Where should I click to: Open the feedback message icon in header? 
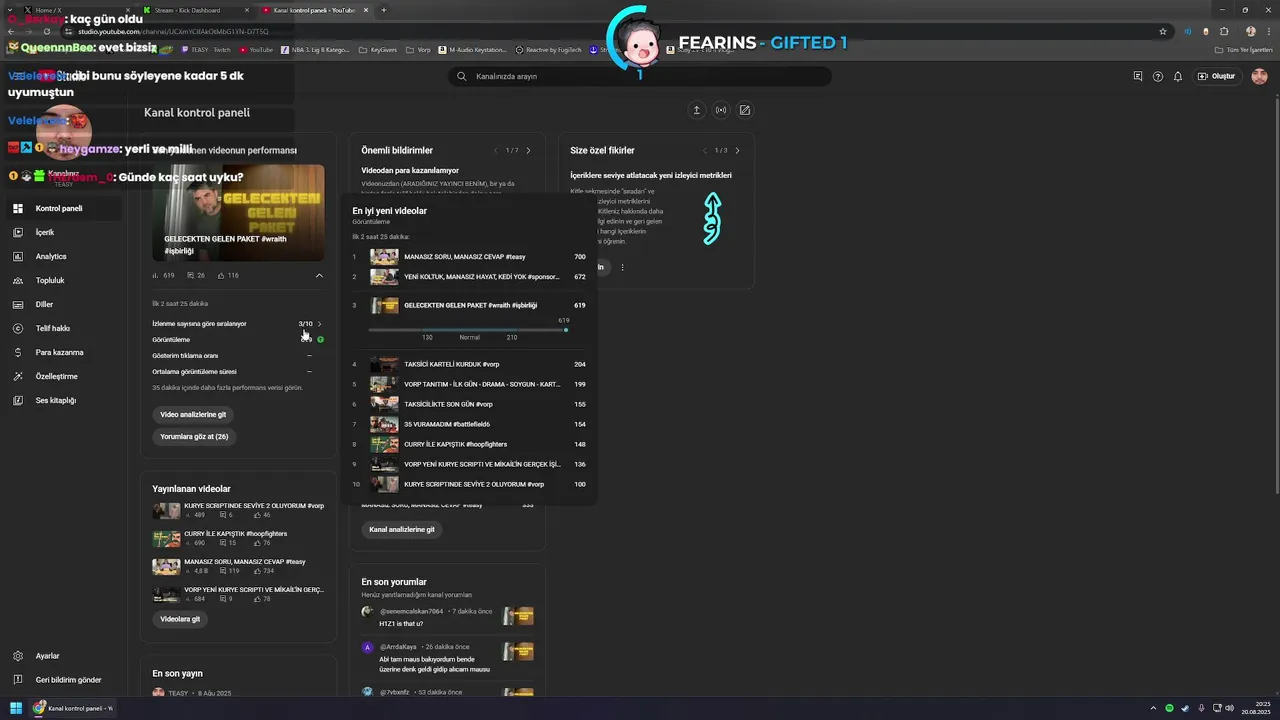click(x=1138, y=76)
